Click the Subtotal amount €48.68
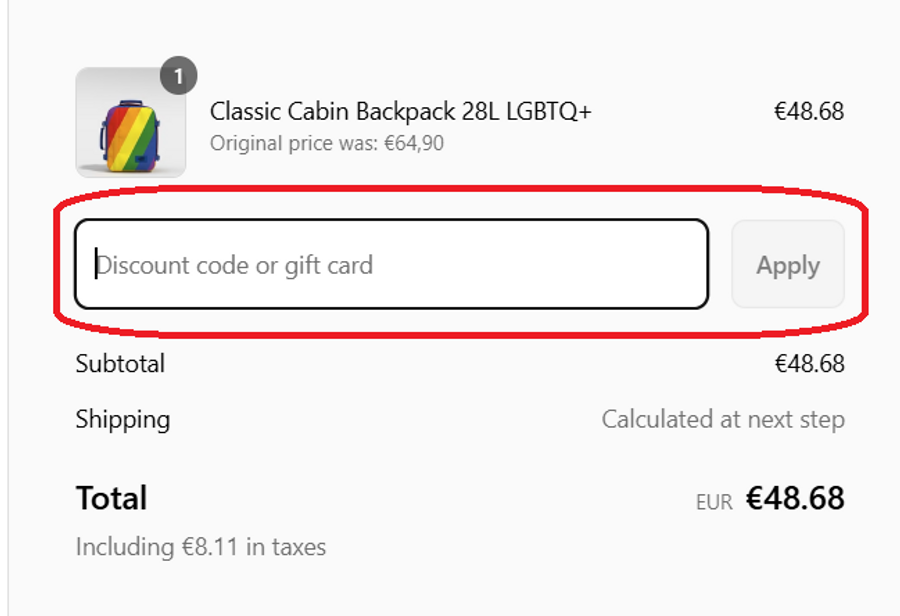The height and width of the screenshot is (616, 900). pos(809,364)
